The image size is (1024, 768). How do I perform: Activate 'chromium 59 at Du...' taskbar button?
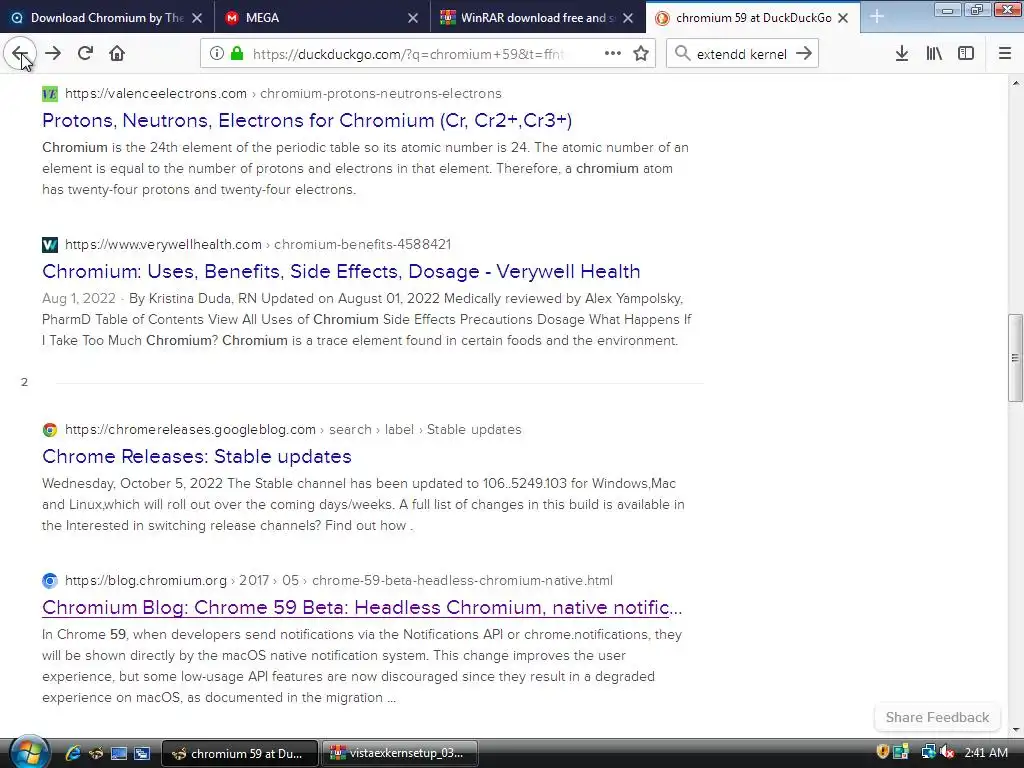click(x=240, y=753)
